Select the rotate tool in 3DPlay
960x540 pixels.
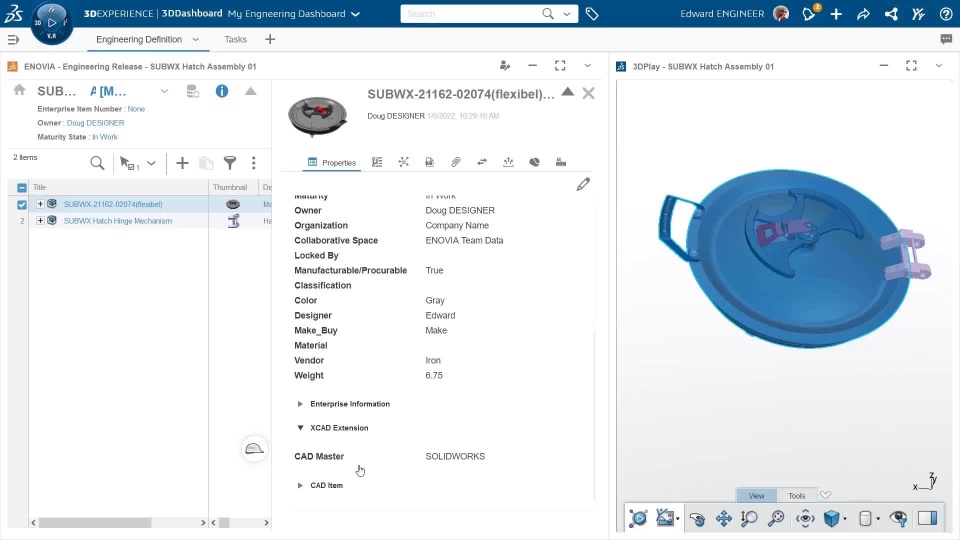coord(697,519)
